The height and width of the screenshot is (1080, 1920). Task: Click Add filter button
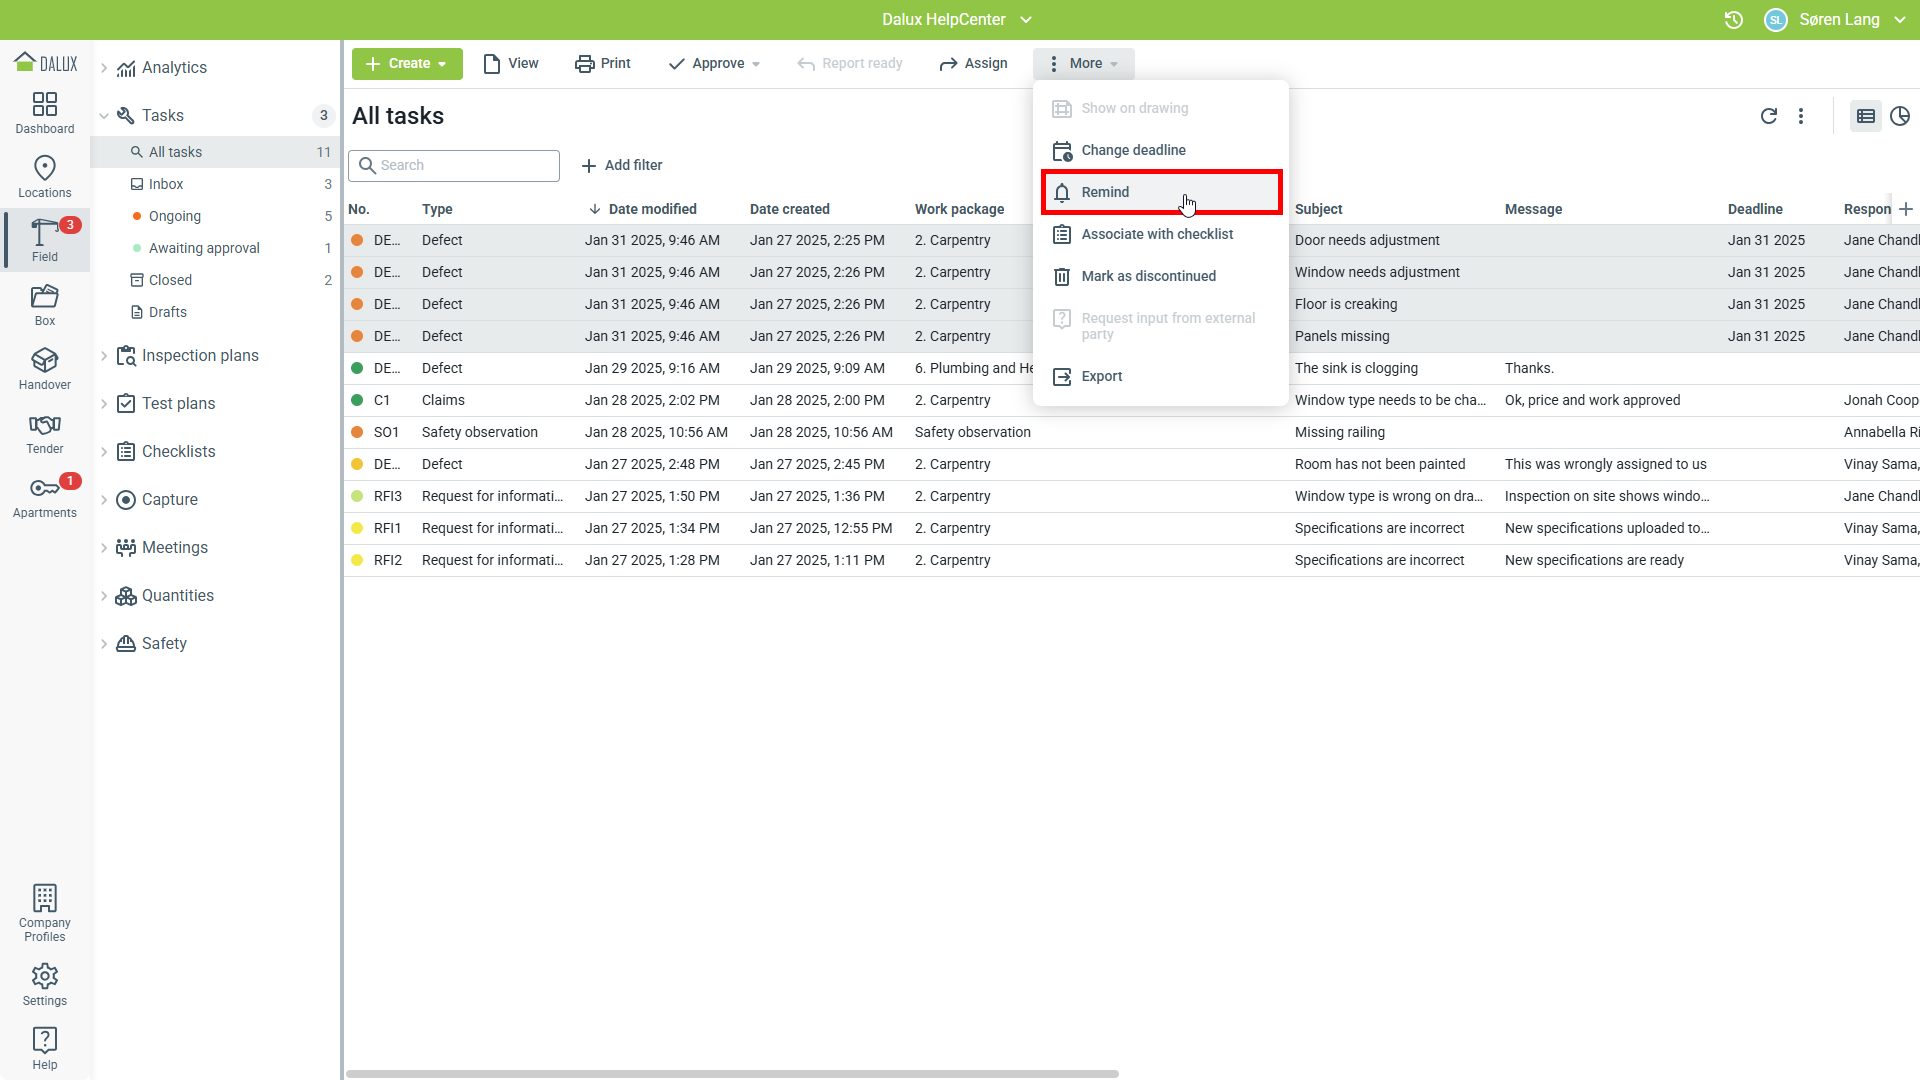(621, 166)
